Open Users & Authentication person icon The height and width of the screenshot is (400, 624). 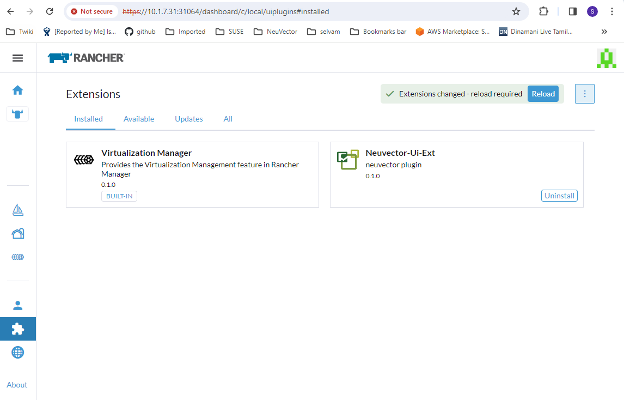[17, 305]
